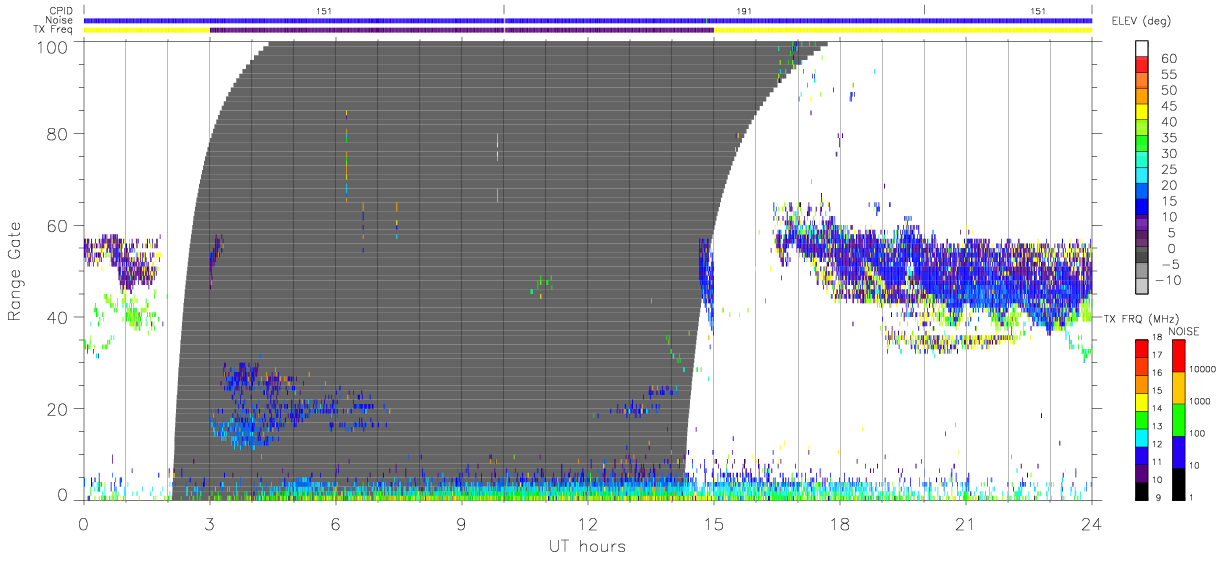Click Range Gate tick label '60'
Screen dimensions: 1228x567
(x=57, y=225)
